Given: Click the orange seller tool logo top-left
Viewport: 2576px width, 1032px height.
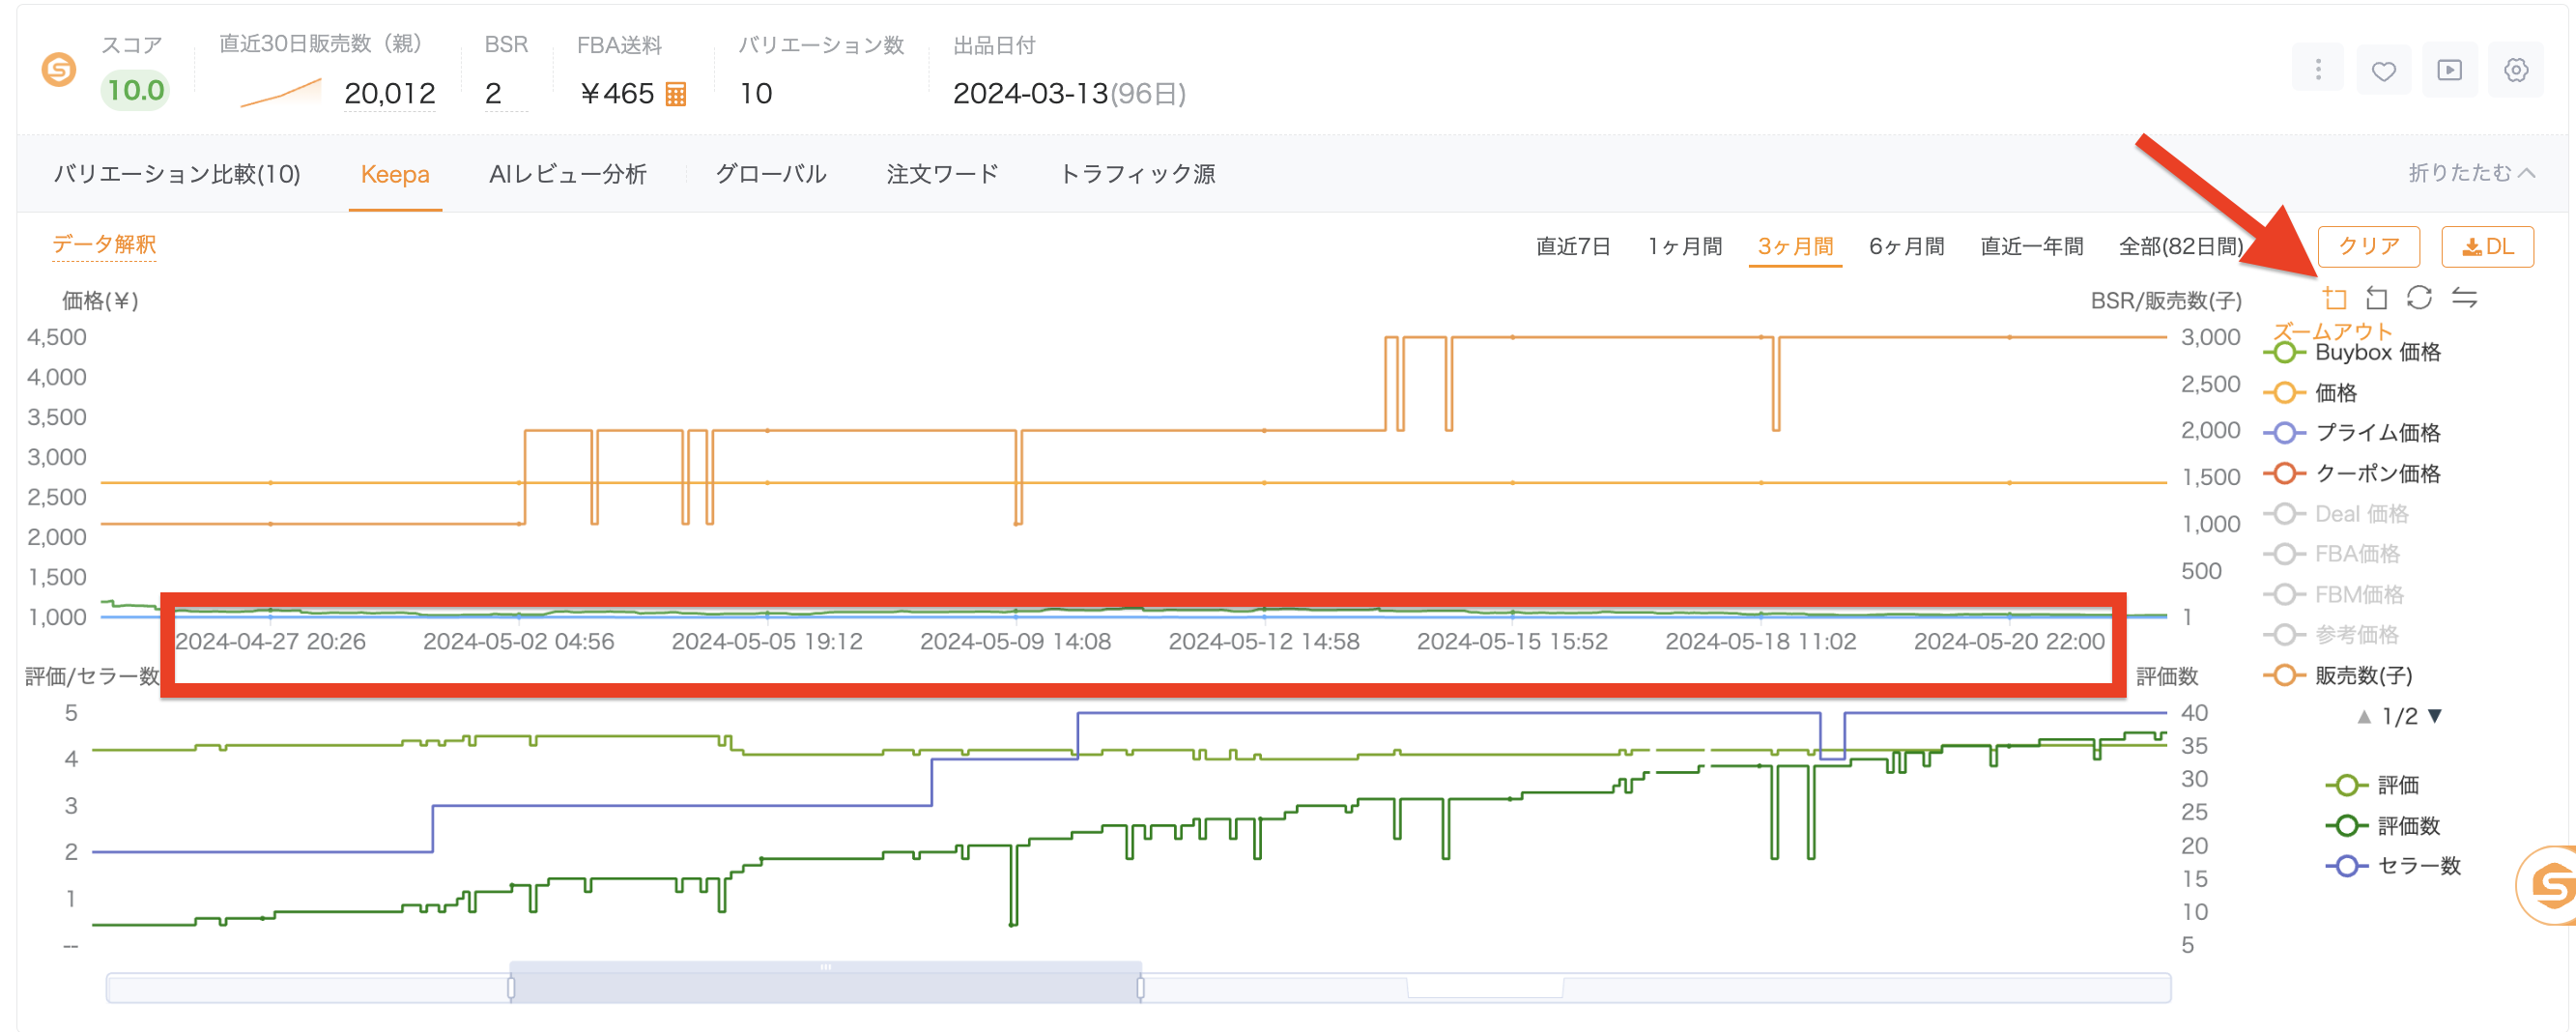Looking at the screenshot, I should click(x=59, y=70).
